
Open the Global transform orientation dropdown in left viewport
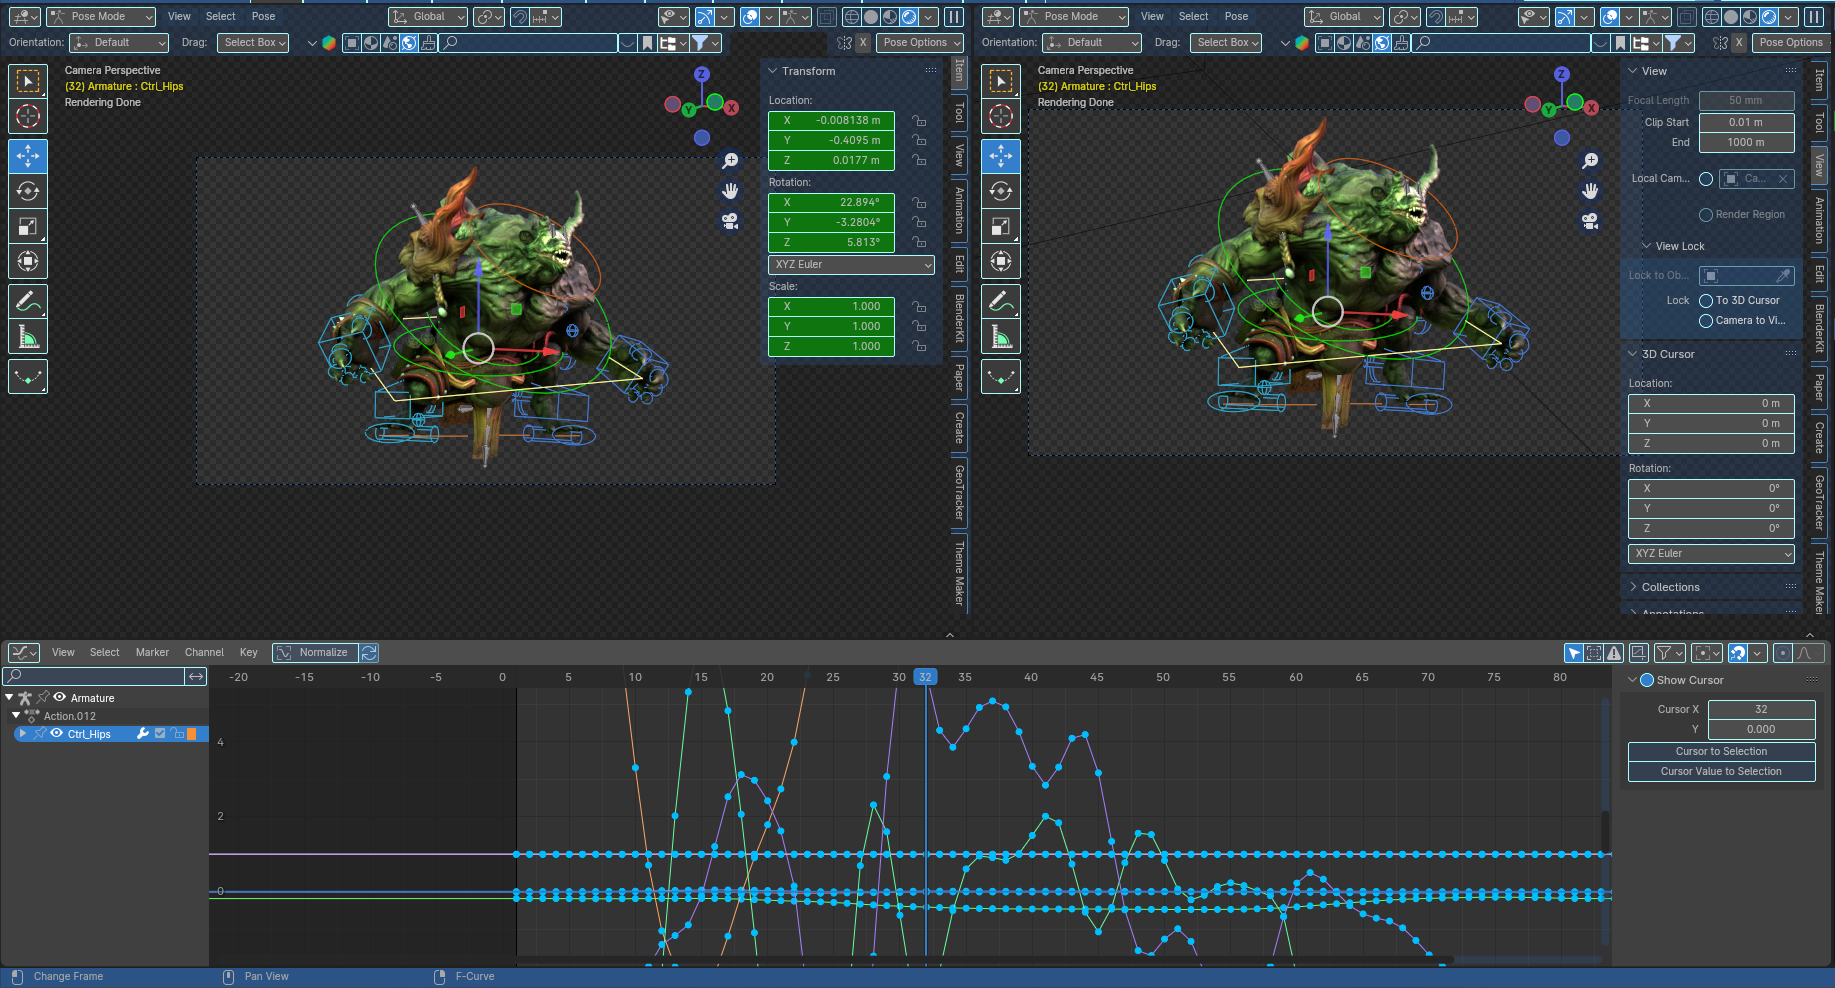(428, 17)
